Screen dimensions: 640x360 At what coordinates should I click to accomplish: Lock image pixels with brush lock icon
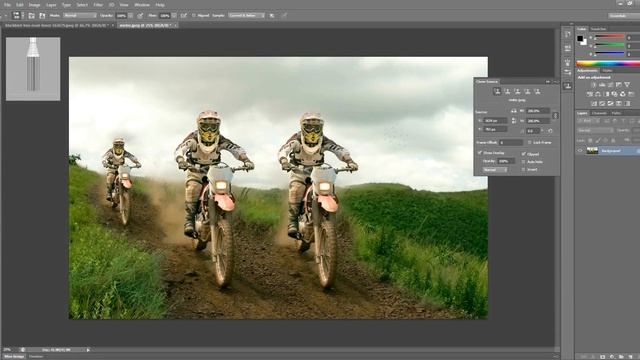pos(598,140)
